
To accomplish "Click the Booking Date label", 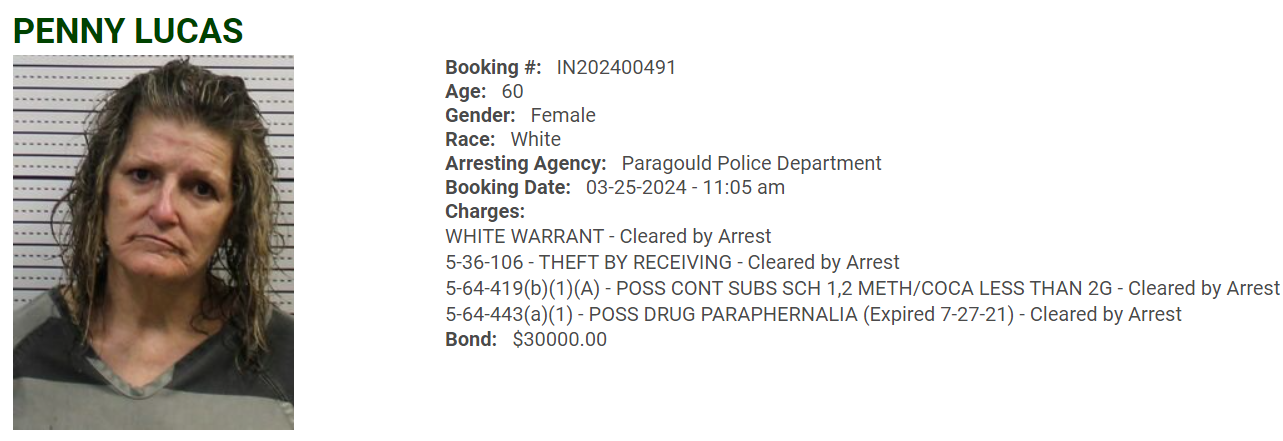I will 508,187.
